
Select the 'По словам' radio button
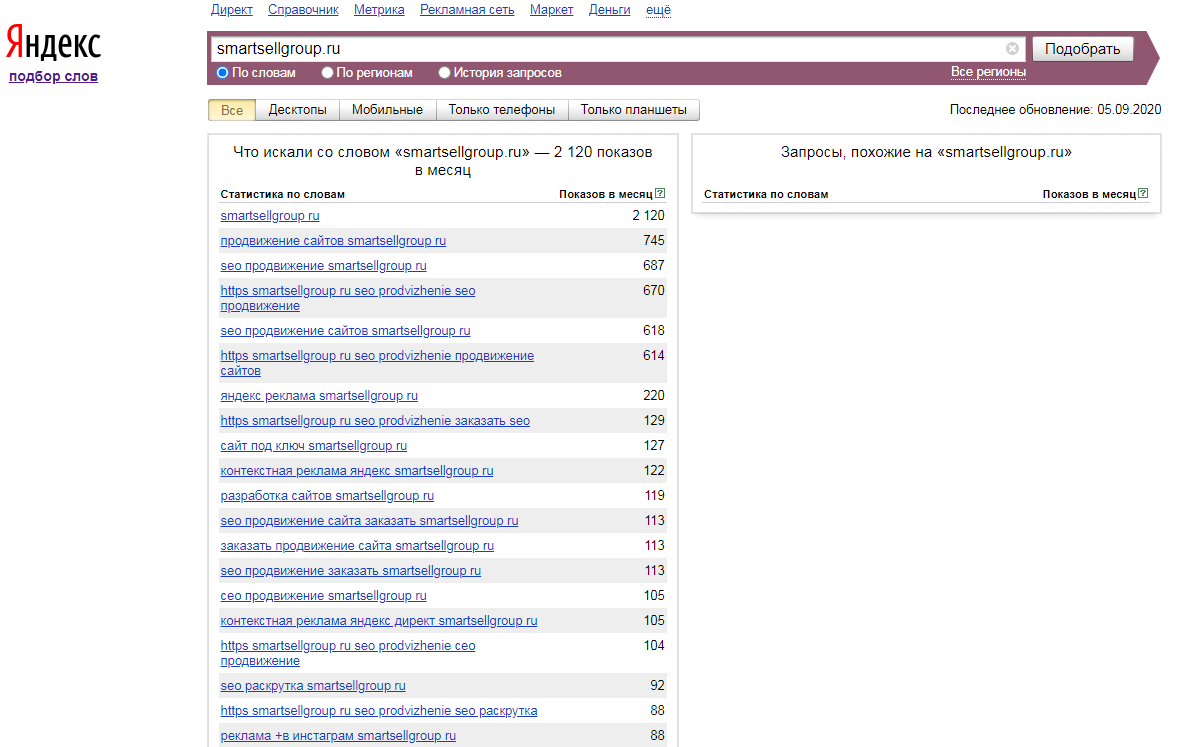coord(223,73)
